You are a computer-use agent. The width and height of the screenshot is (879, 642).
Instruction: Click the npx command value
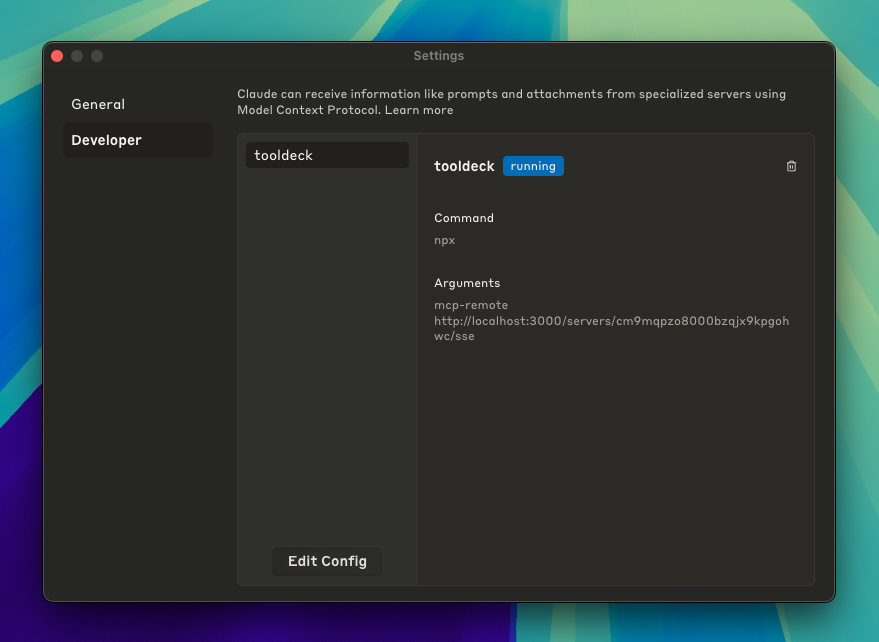point(445,241)
